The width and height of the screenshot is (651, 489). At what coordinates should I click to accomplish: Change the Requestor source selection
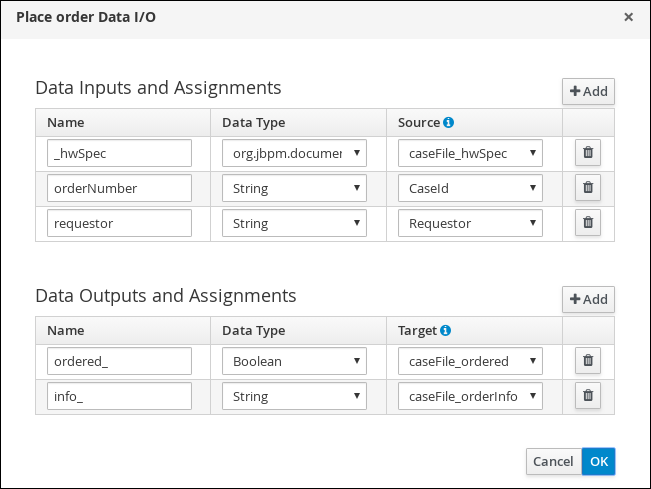click(x=470, y=224)
